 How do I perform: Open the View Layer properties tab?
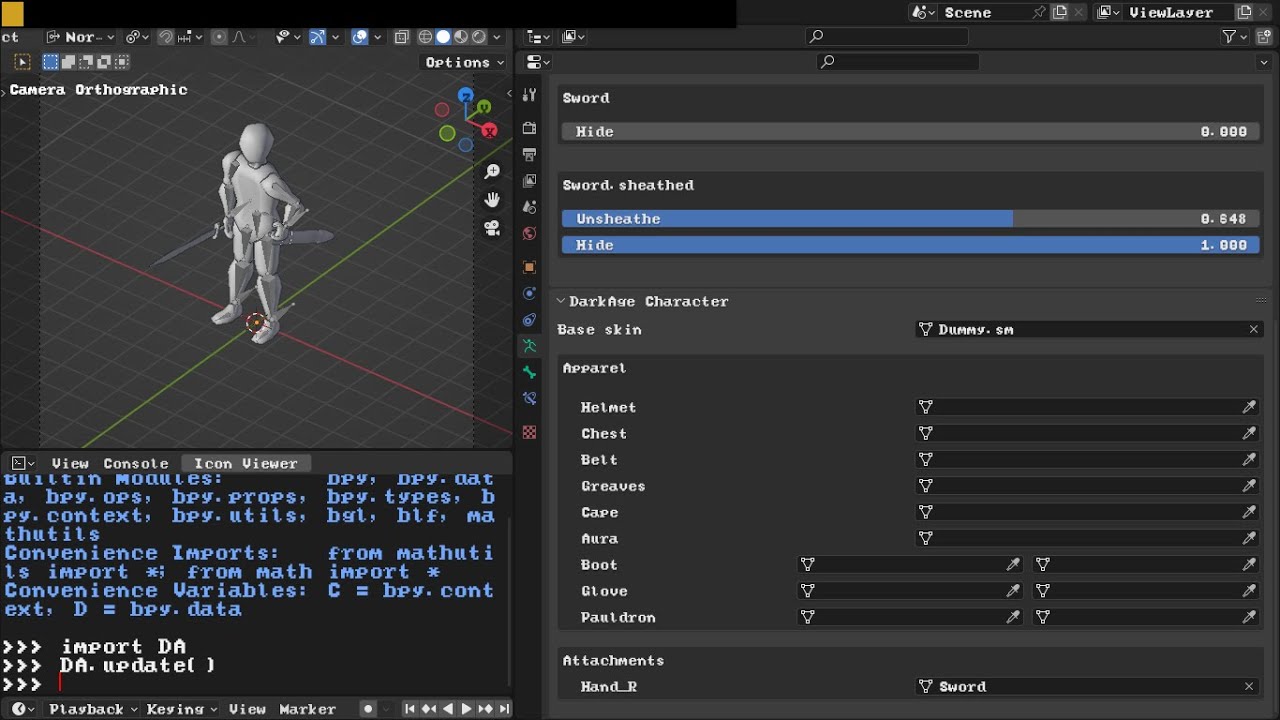coord(530,180)
